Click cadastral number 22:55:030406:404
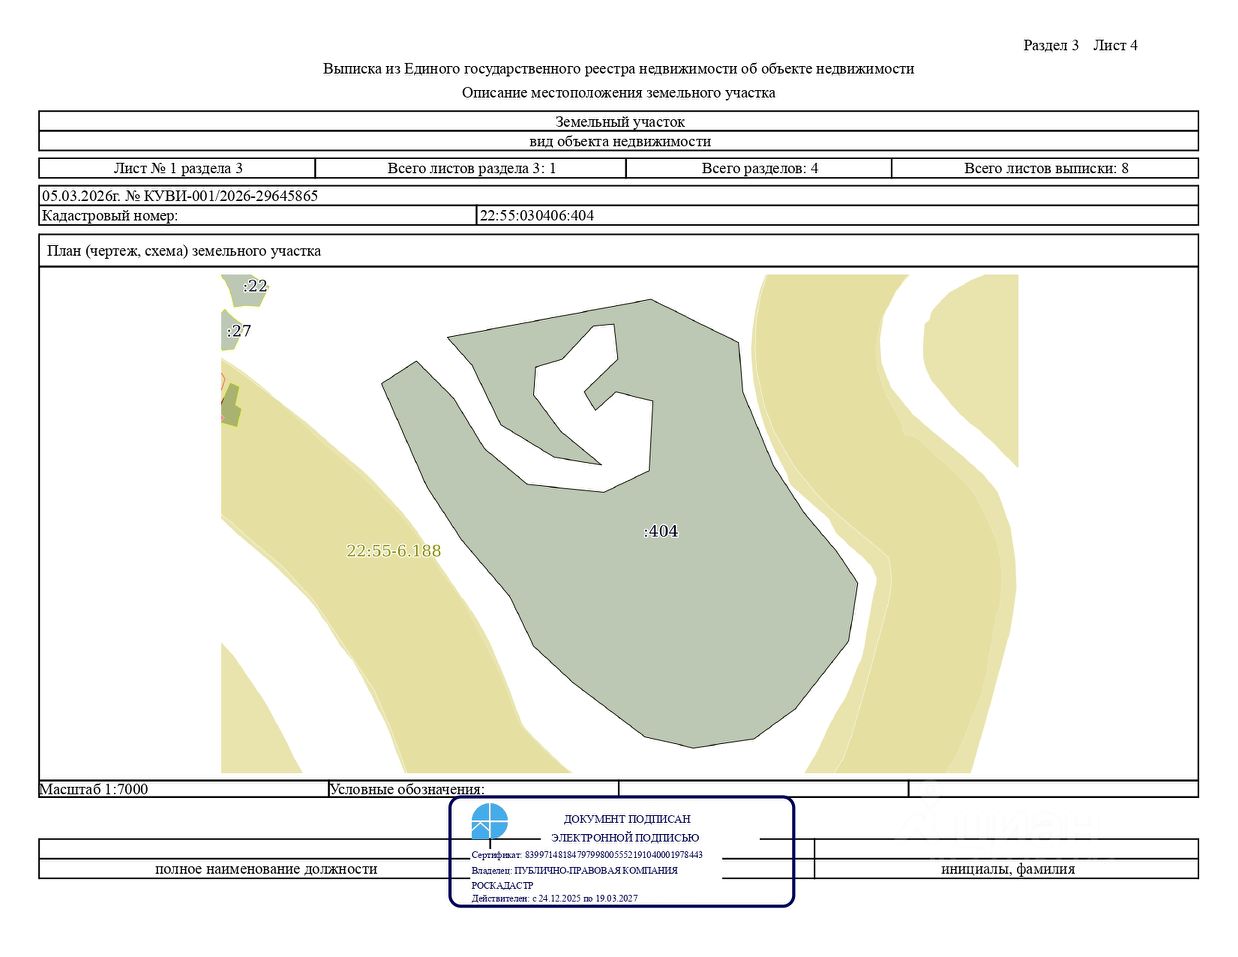The width and height of the screenshot is (1238, 957). [537, 215]
